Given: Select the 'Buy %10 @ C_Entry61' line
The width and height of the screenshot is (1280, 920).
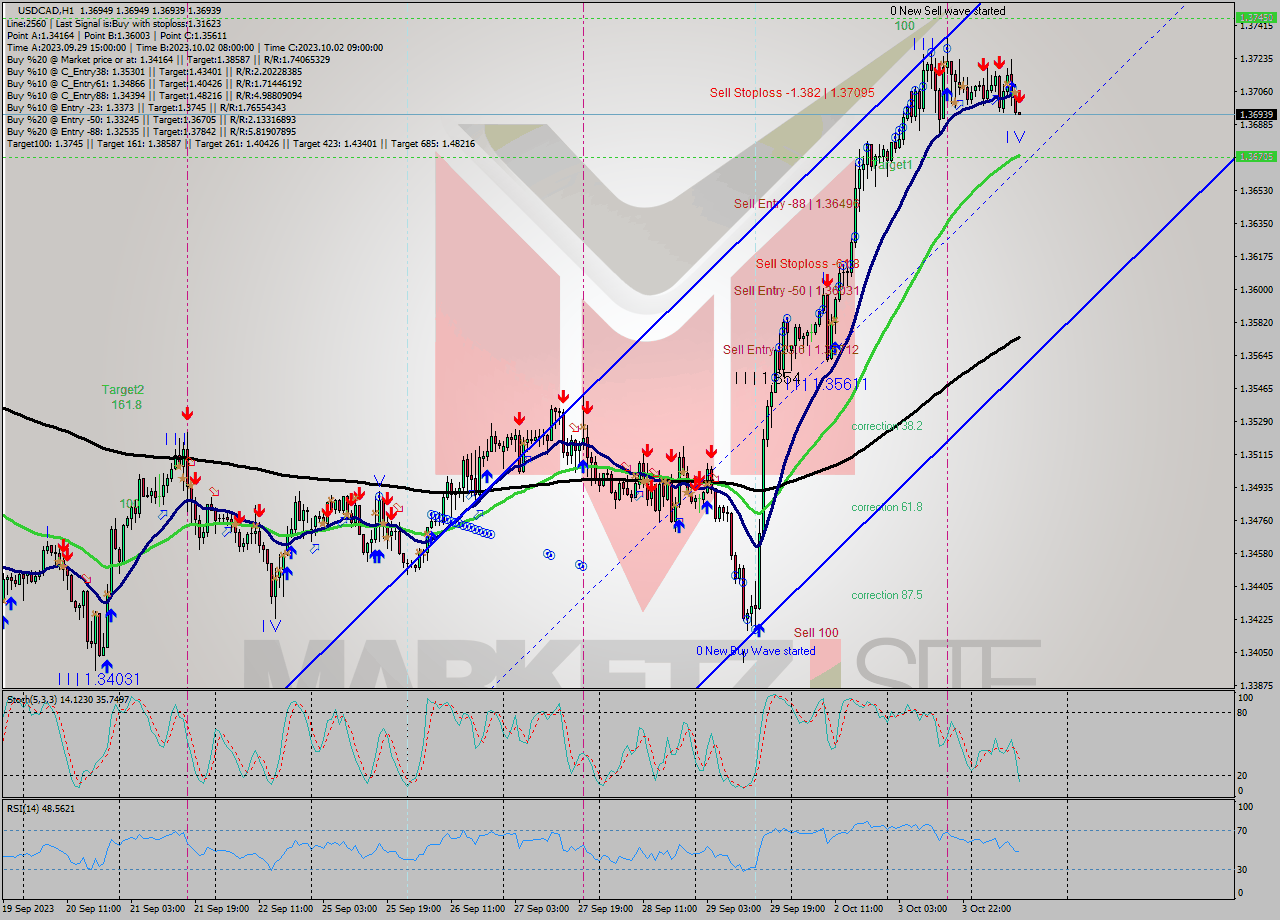Looking at the screenshot, I should click(x=154, y=83).
